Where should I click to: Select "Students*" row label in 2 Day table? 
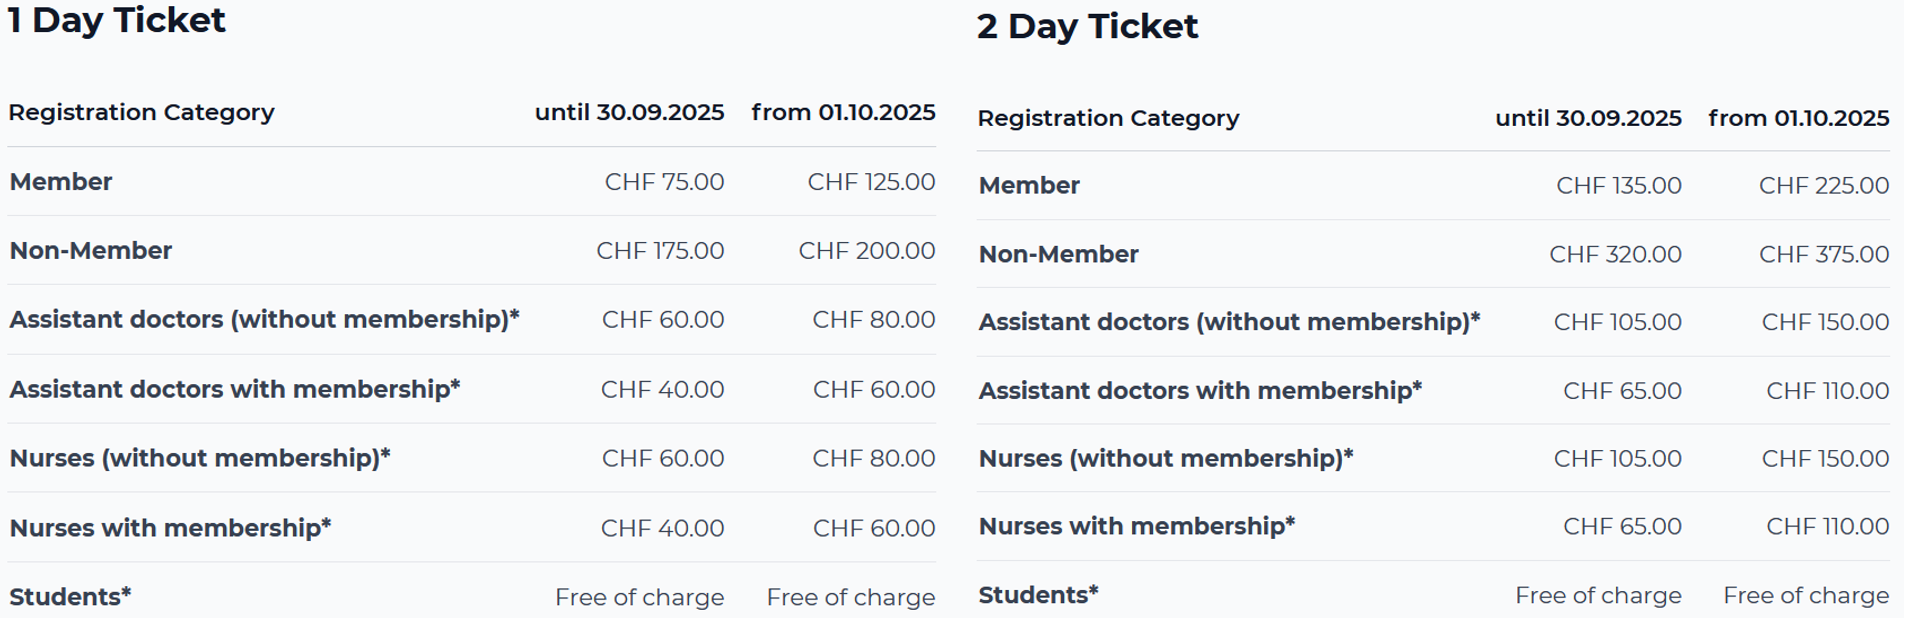tap(1038, 595)
